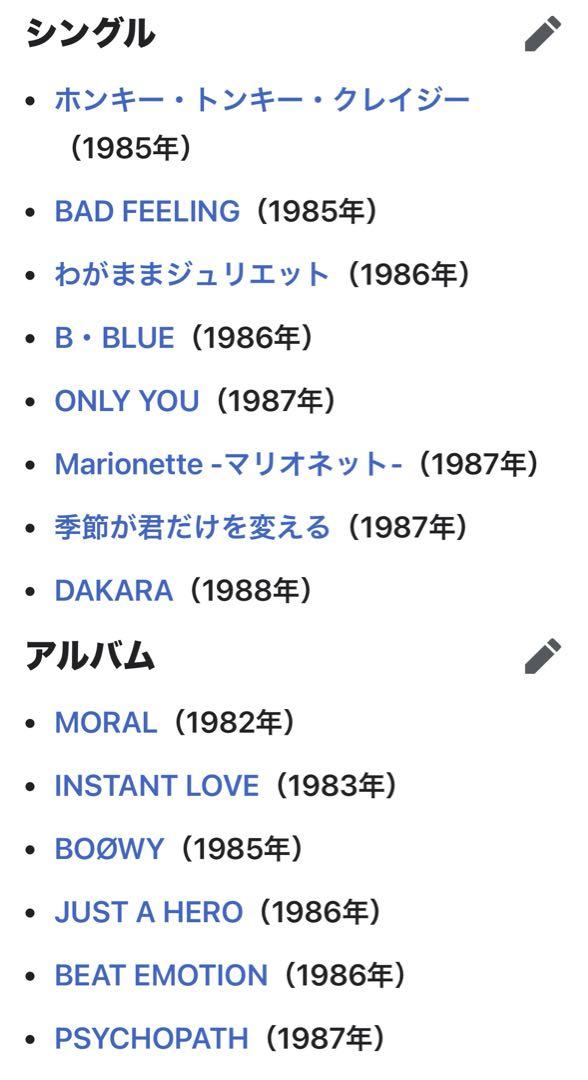Open the ホンキー・トンキー・クレイジー link
This screenshot has height=1080, width=588.
pyautogui.click(x=262, y=100)
